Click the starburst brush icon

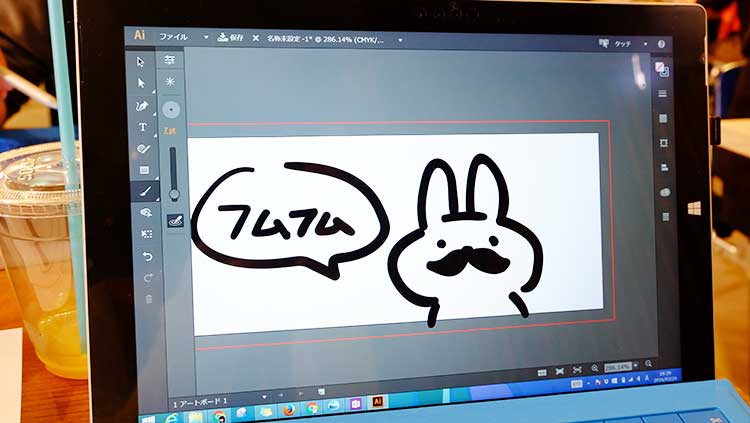(170, 82)
